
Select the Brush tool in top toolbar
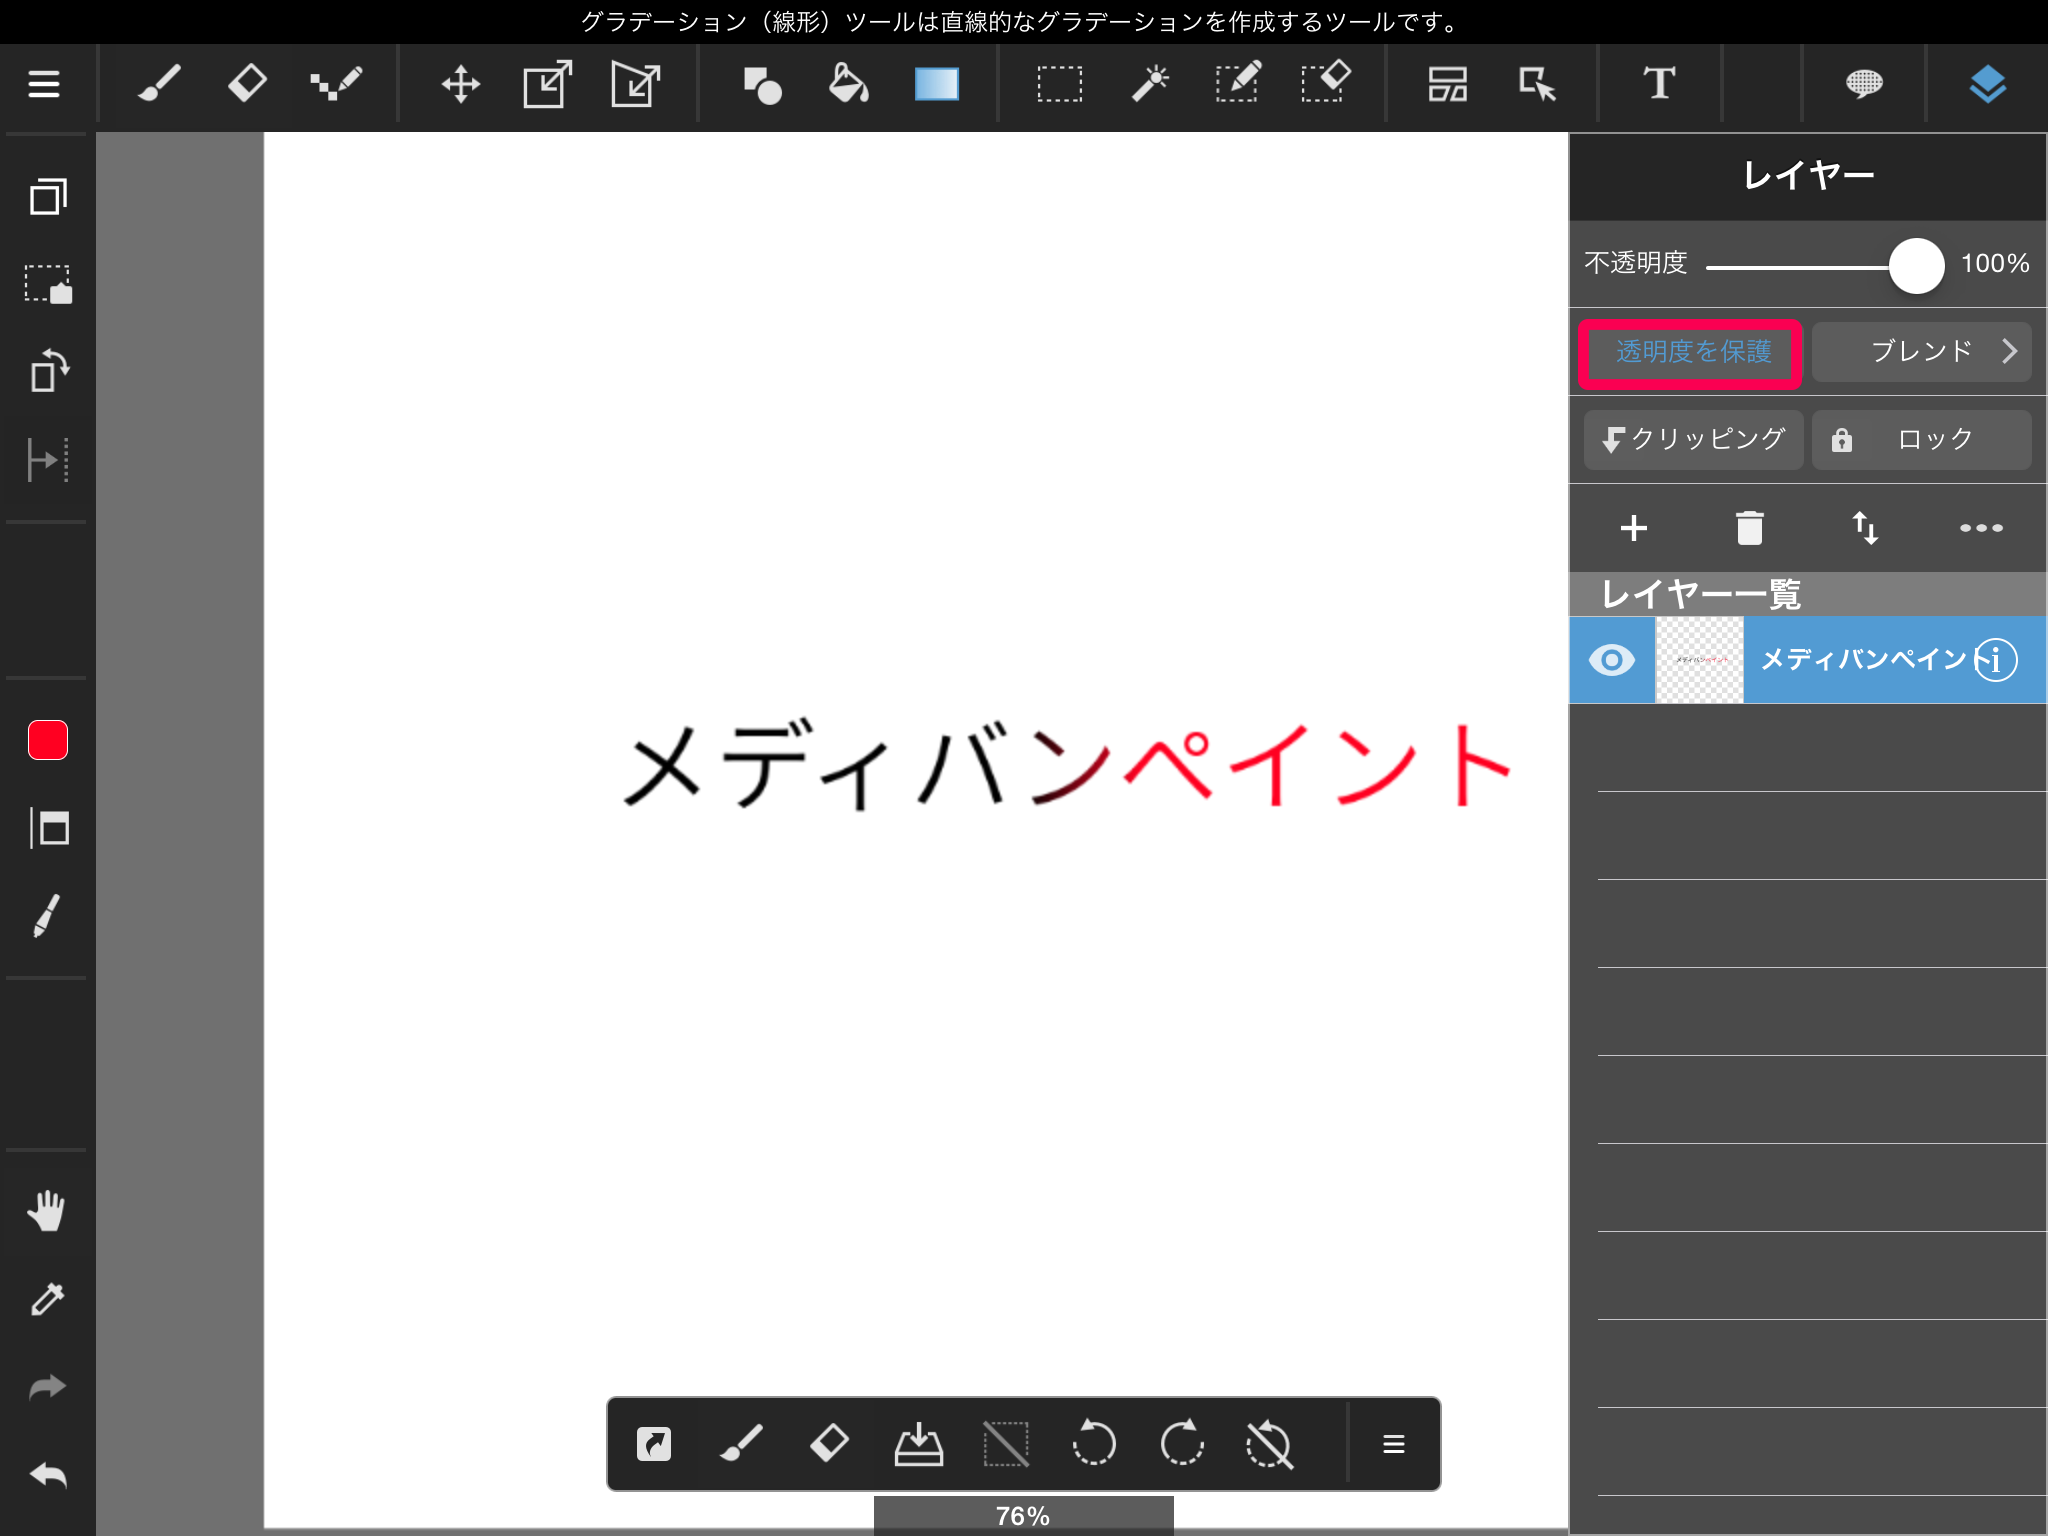(x=160, y=84)
